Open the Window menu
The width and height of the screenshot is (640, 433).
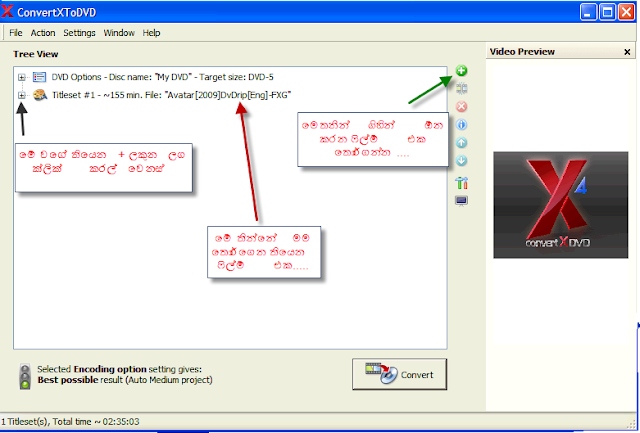[119, 33]
